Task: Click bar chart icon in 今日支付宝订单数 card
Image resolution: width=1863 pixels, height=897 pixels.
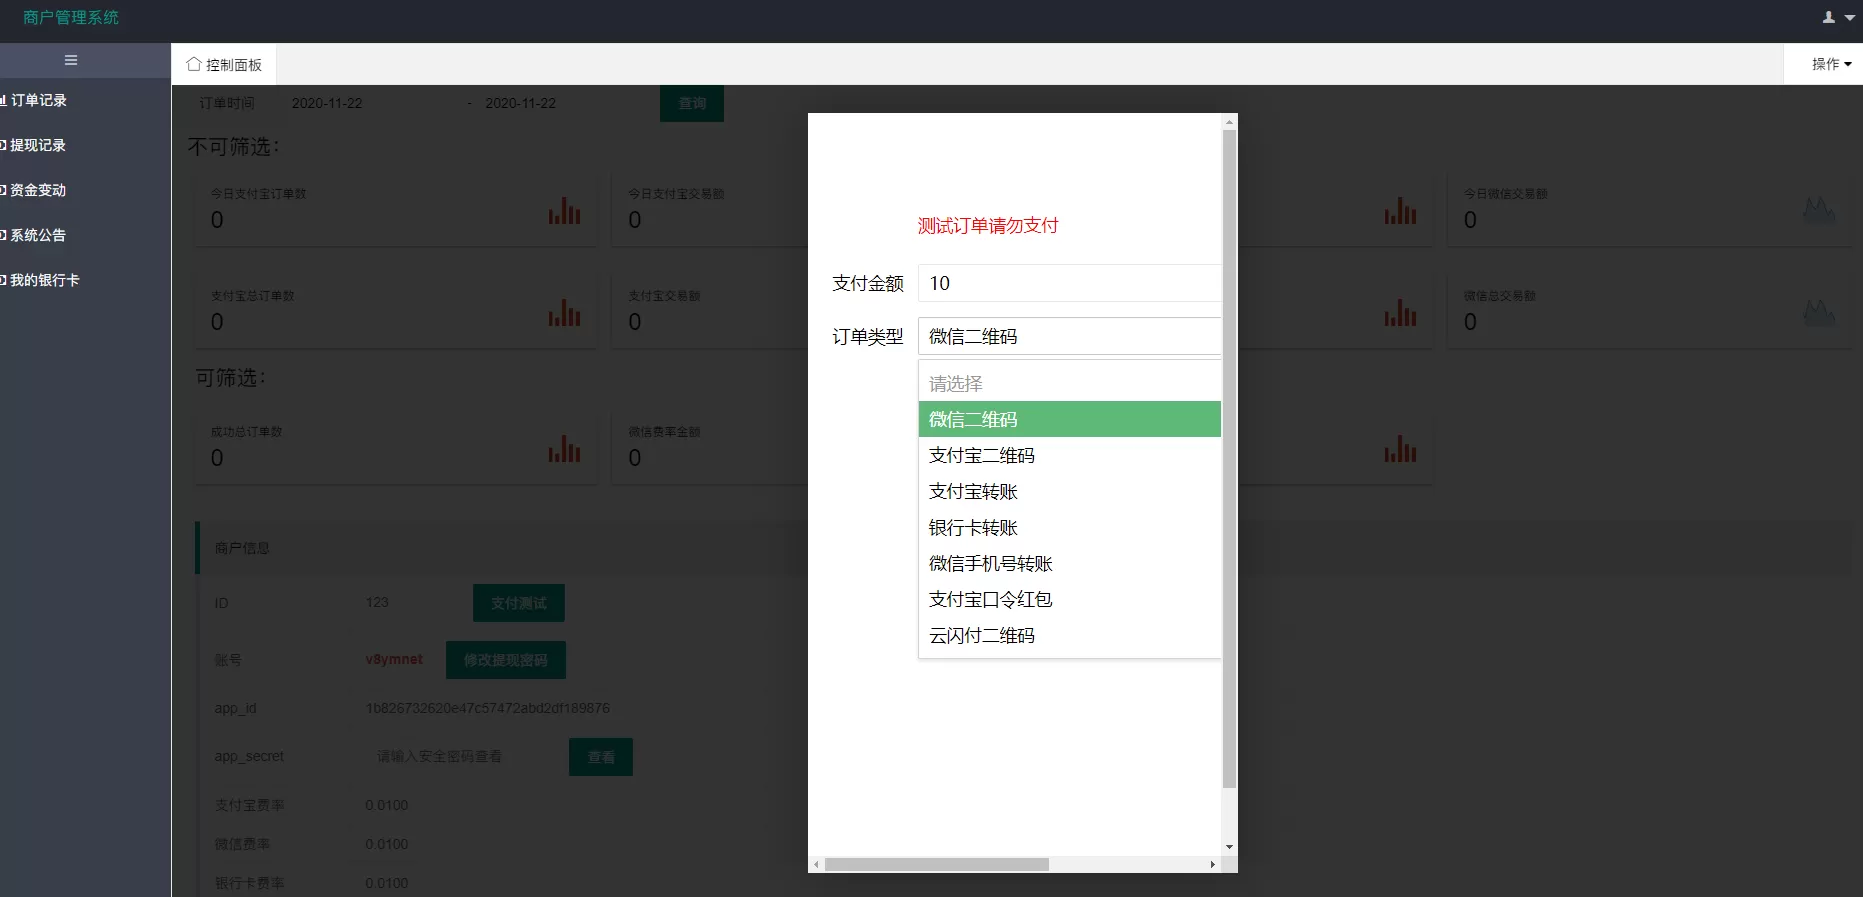Action: click(x=564, y=211)
